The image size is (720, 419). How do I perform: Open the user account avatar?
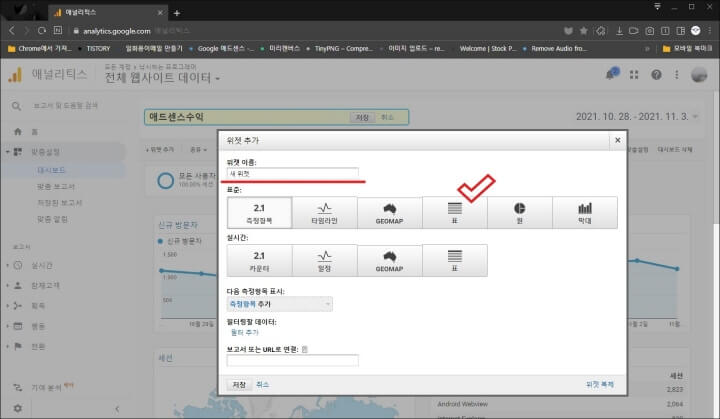point(699,74)
